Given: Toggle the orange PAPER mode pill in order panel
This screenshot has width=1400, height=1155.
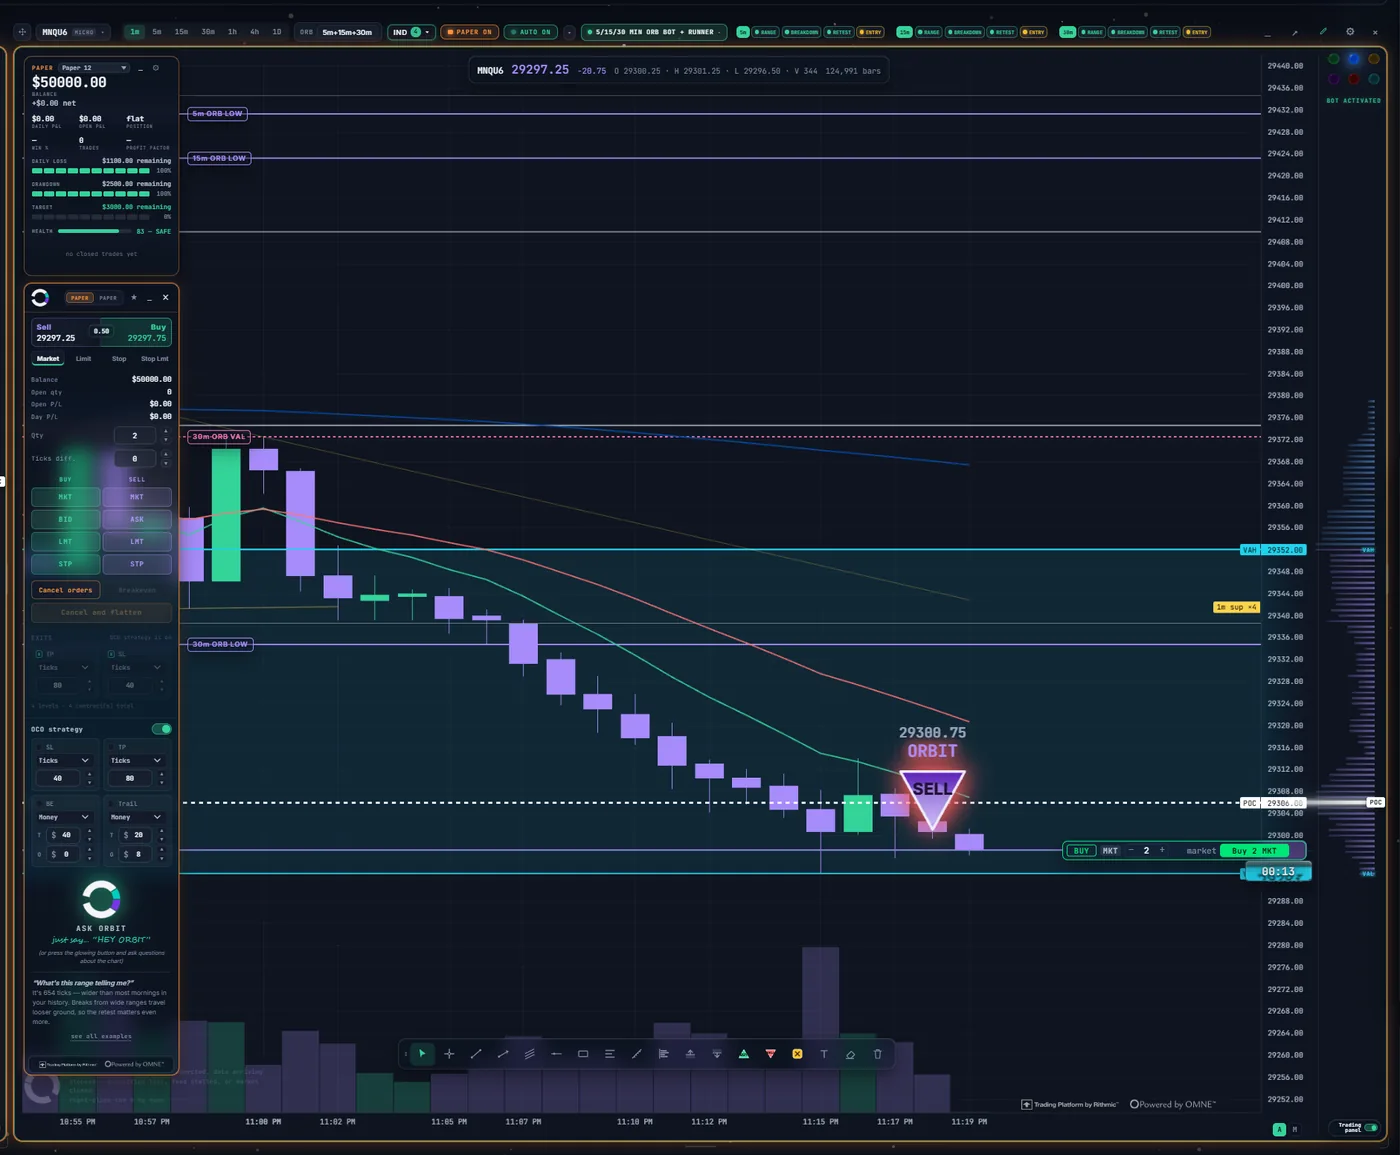Looking at the screenshot, I should (79, 298).
